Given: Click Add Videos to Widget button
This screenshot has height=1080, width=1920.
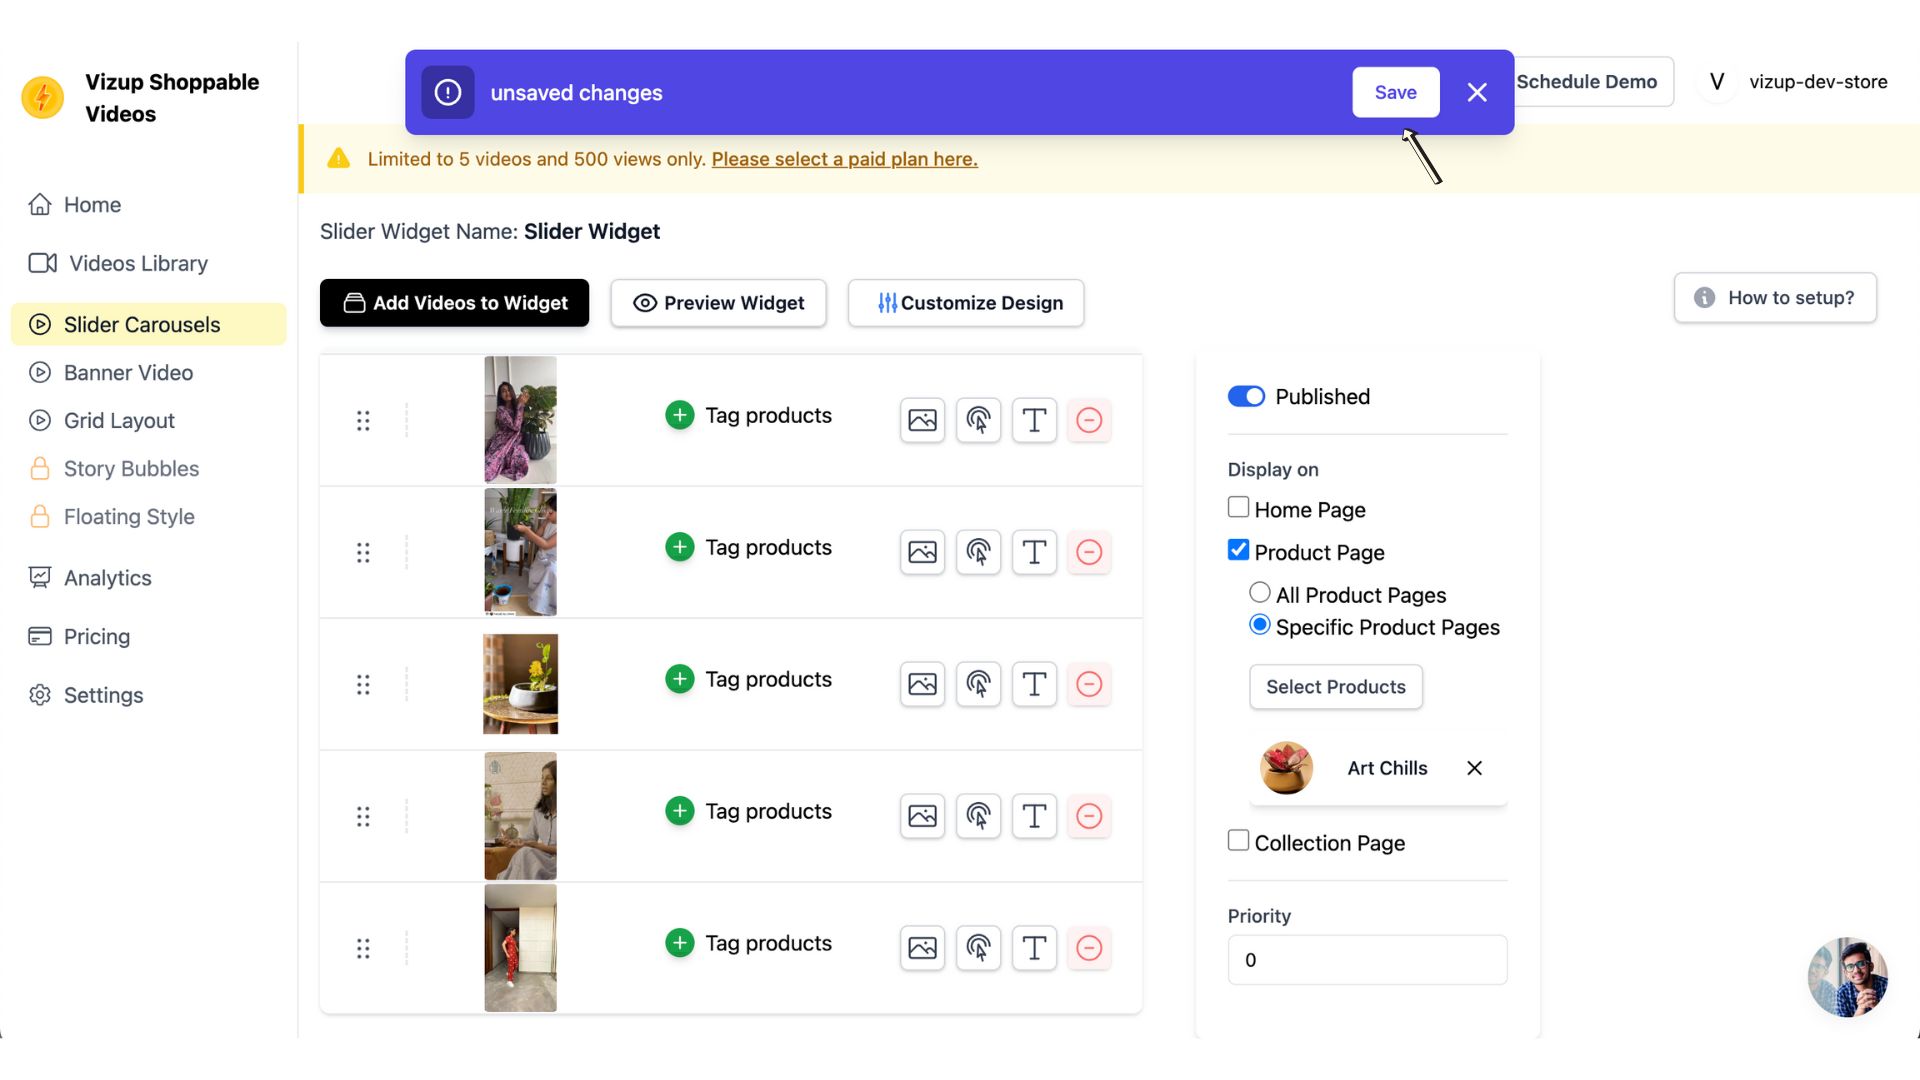Looking at the screenshot, I should [x=454, y=302].
